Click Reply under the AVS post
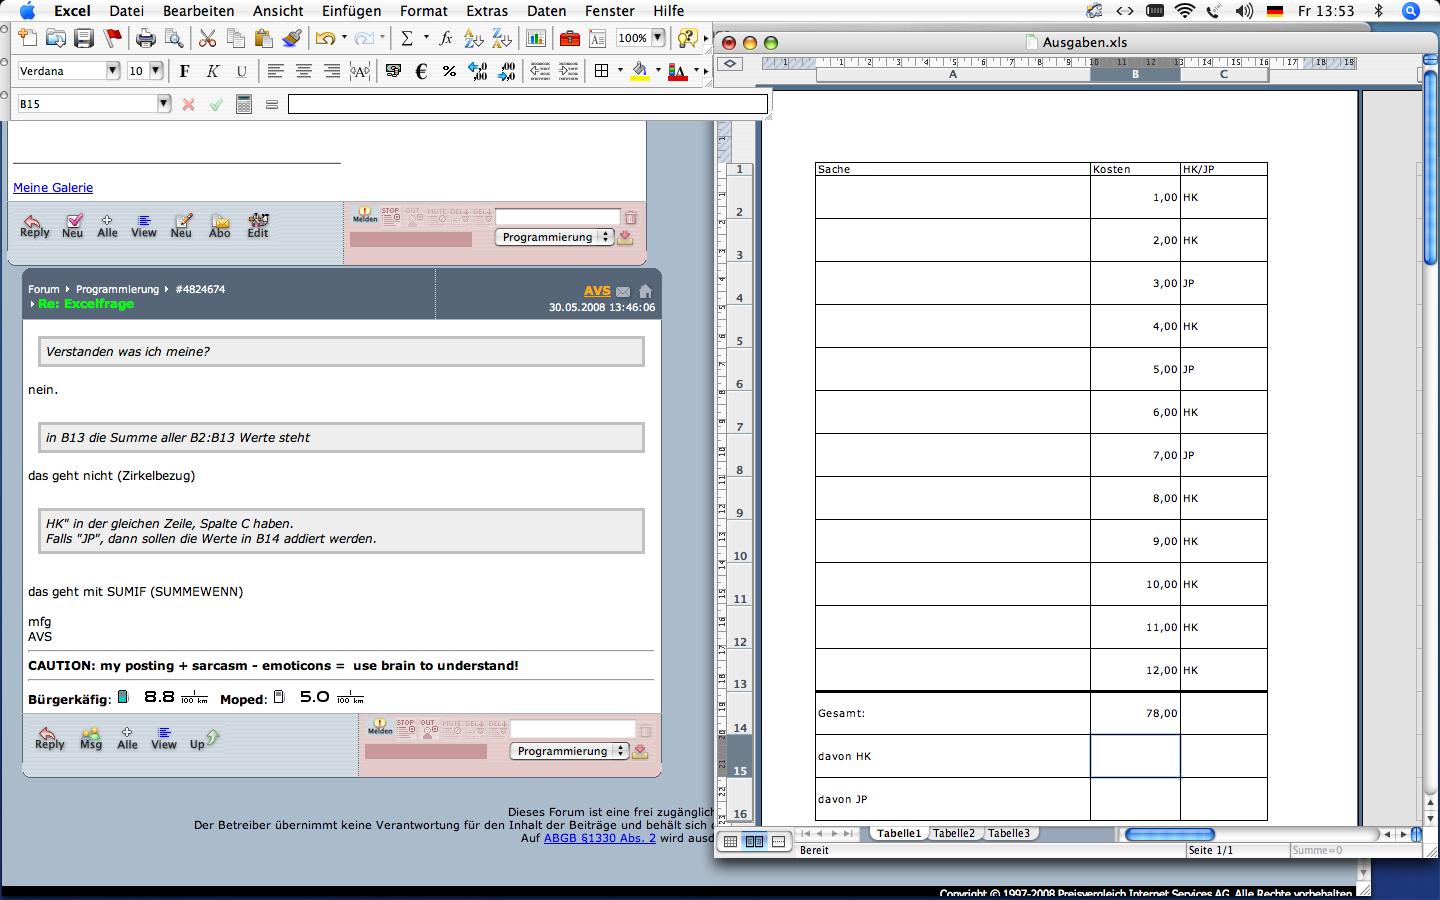The width and height of the screenshot is (1440, 900). 50,738
